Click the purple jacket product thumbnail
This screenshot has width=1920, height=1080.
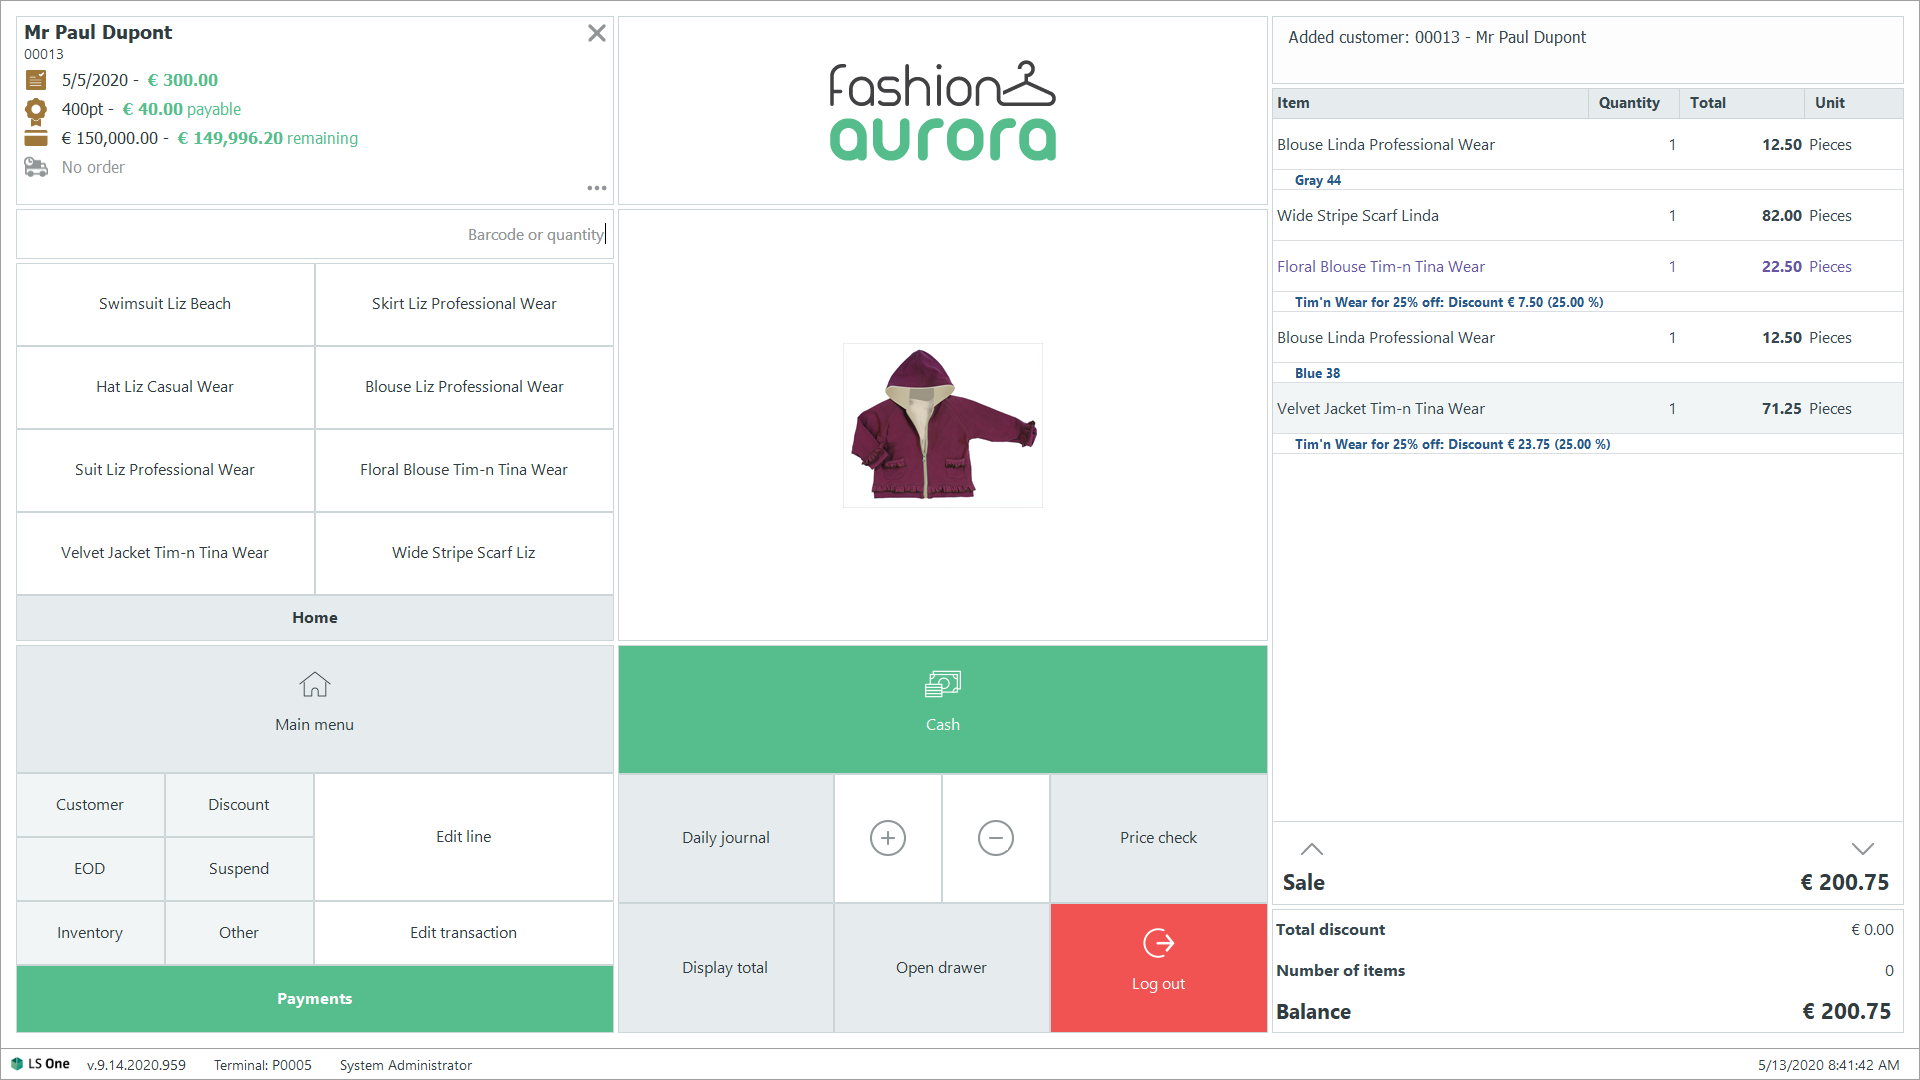pos(942,425)
